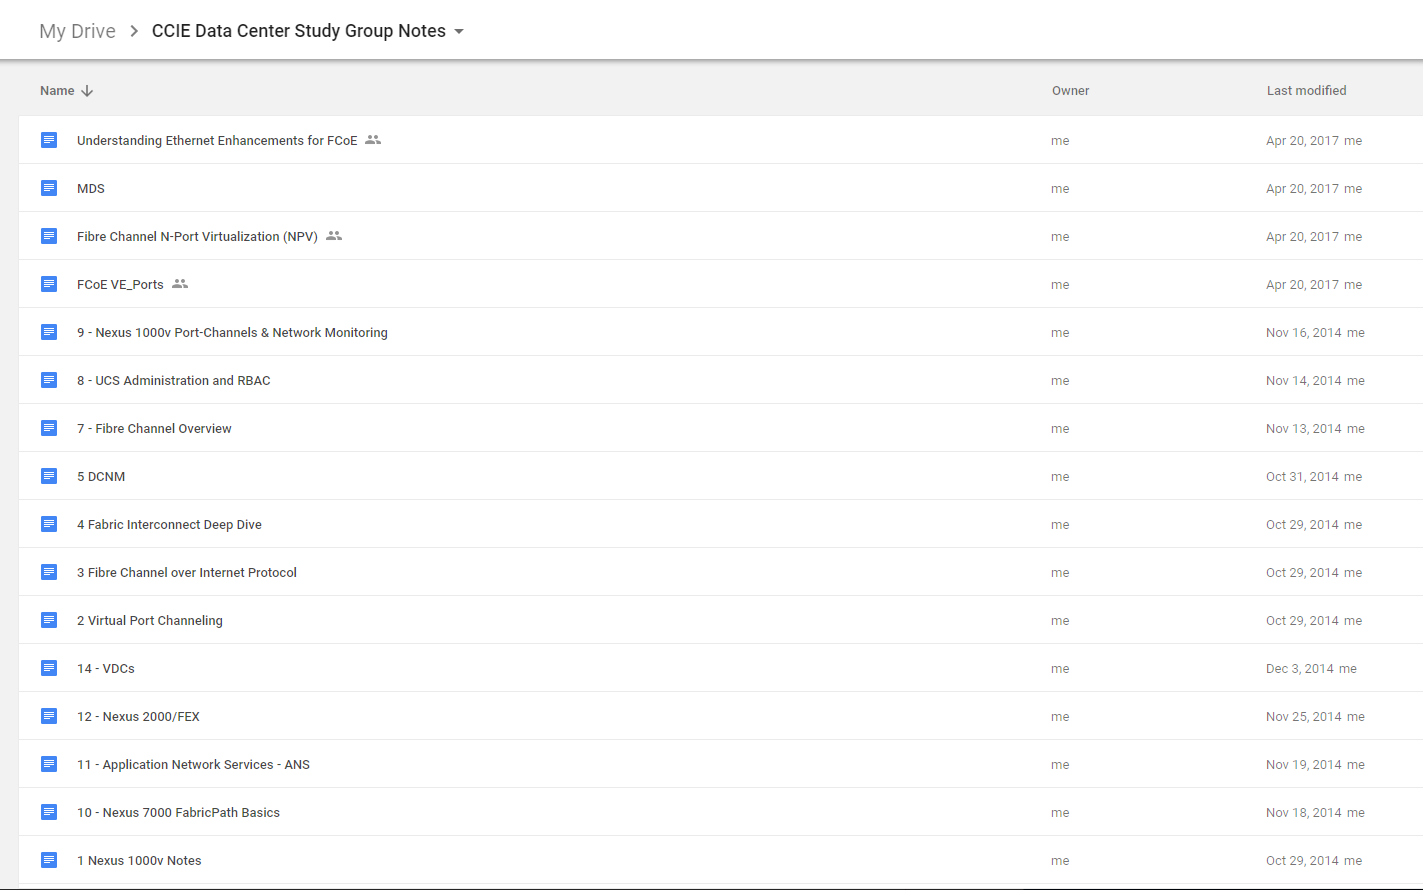Click the doc icon for 4 Fabric Interconnect Deep Dive
This screenshot has width=1423, height=890.
49,524
